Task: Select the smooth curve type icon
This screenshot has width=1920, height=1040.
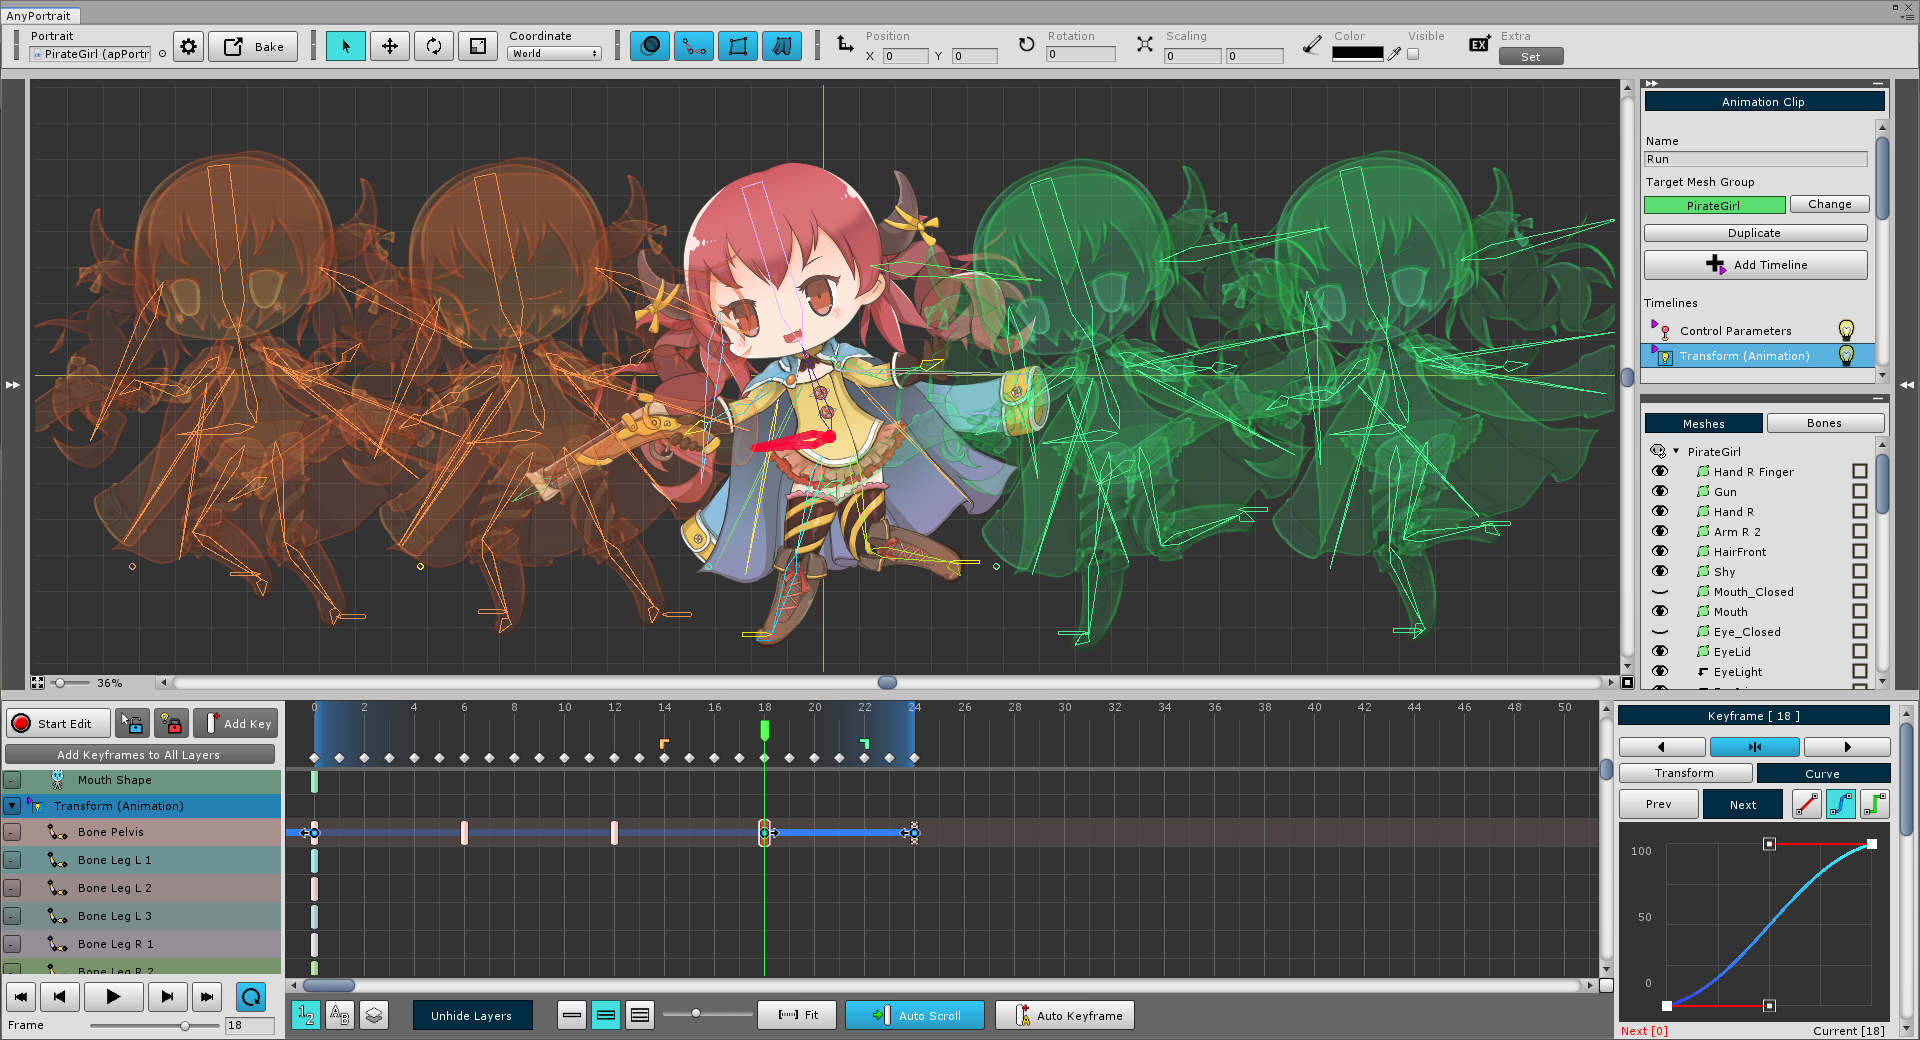Action: click(1841, 804)
